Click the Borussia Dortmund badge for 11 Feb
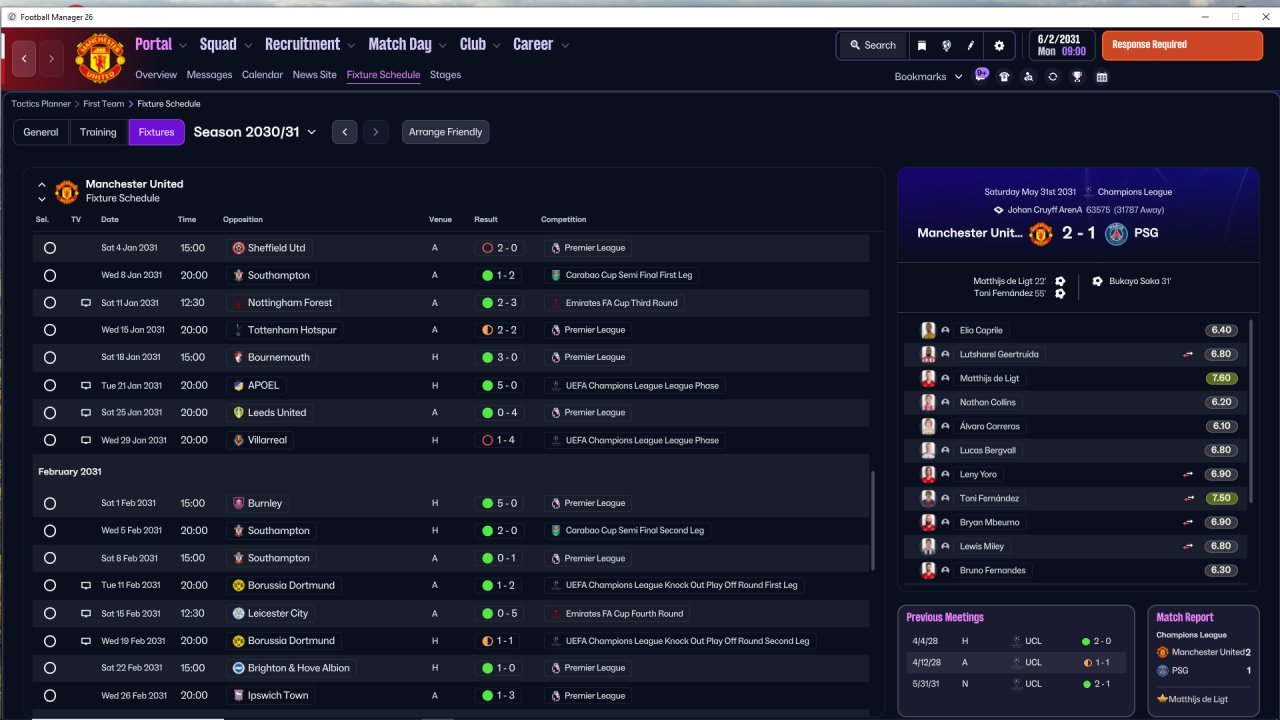 tap(238, 585)
